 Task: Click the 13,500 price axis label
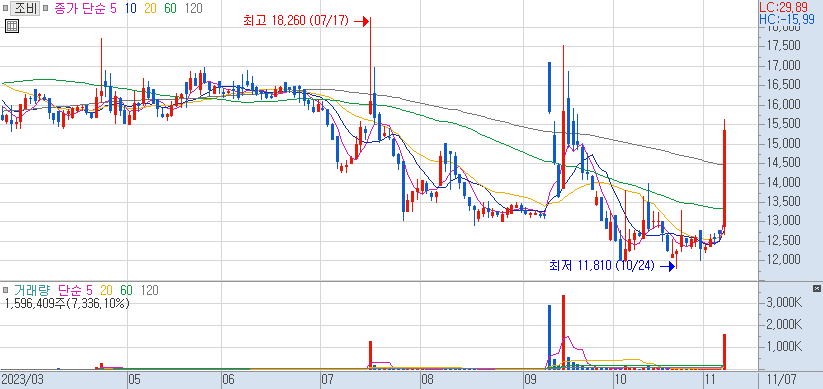pyautogui.click(x=785, y=201)
